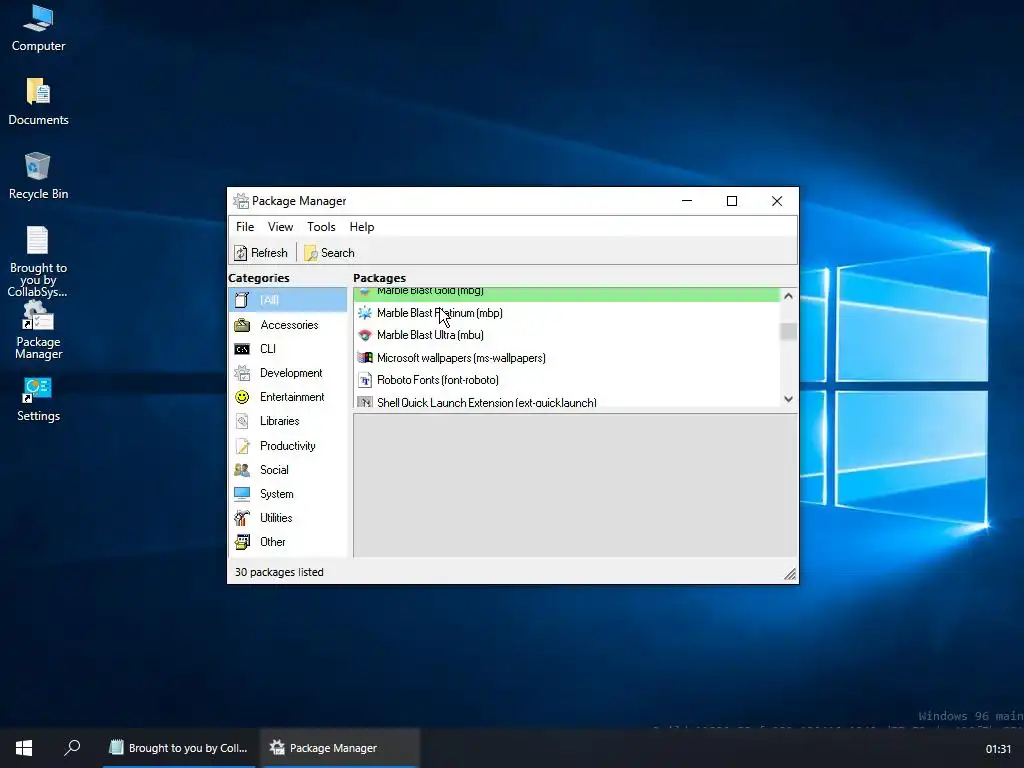This screenshot has width=1024, height=768.
Task: Select Microsoft wallpapers (ms-wallpapers) text
Action: tap(461, 358)
